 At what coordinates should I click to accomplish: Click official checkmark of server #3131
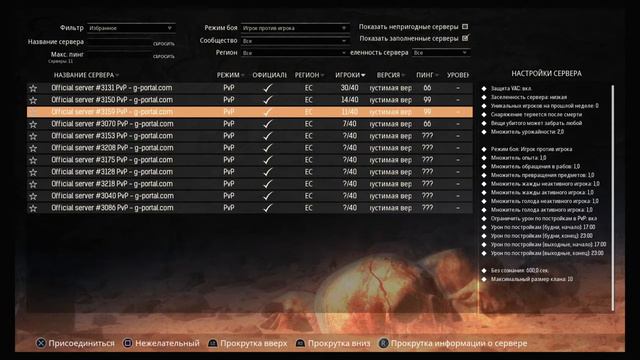coord(268,88)
